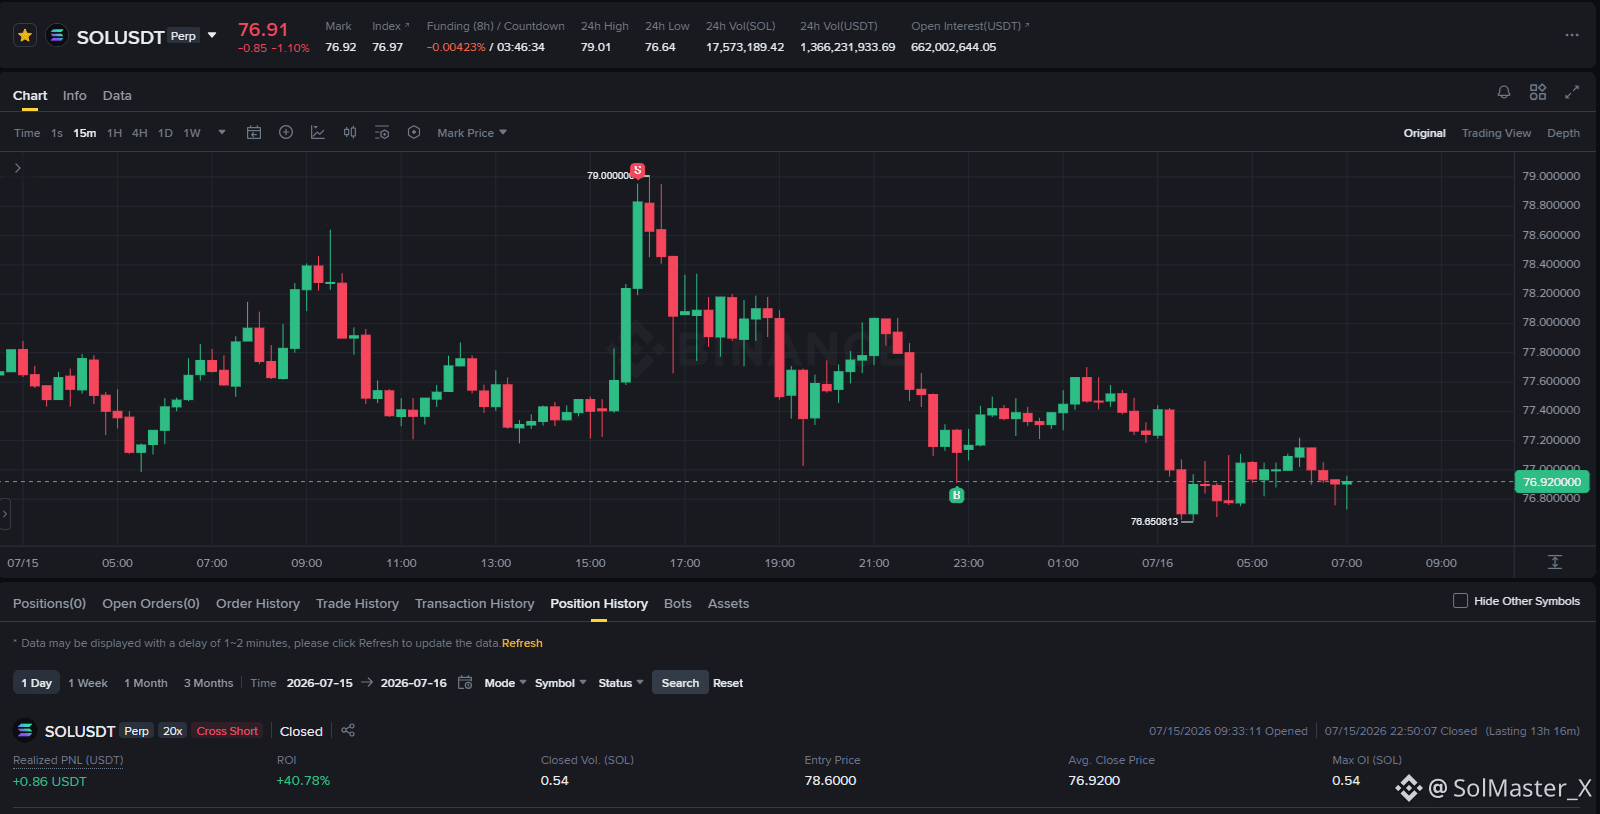Click the auto-fit price scale icon
1600x814 pixels.
pyautogui.click(x=1555, y=562)
